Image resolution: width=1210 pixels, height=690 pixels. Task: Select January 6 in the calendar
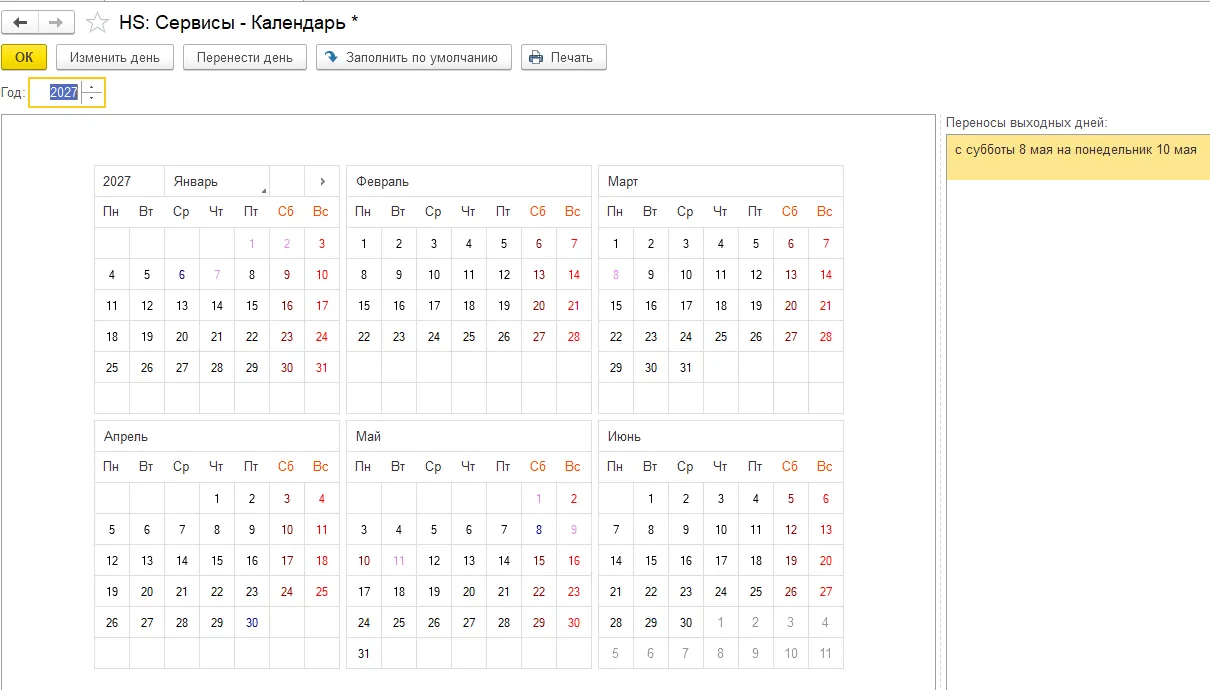182,275
